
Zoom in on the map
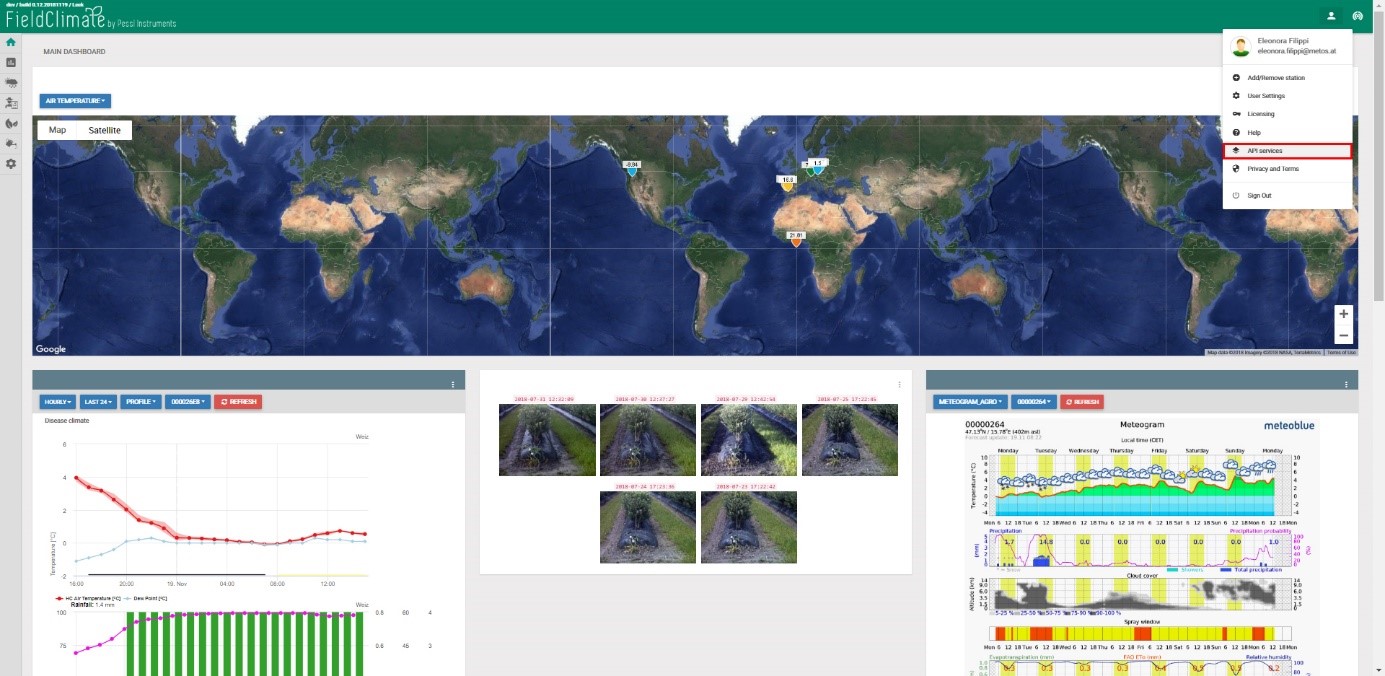pyautogui.click(x=1343, y=314)
